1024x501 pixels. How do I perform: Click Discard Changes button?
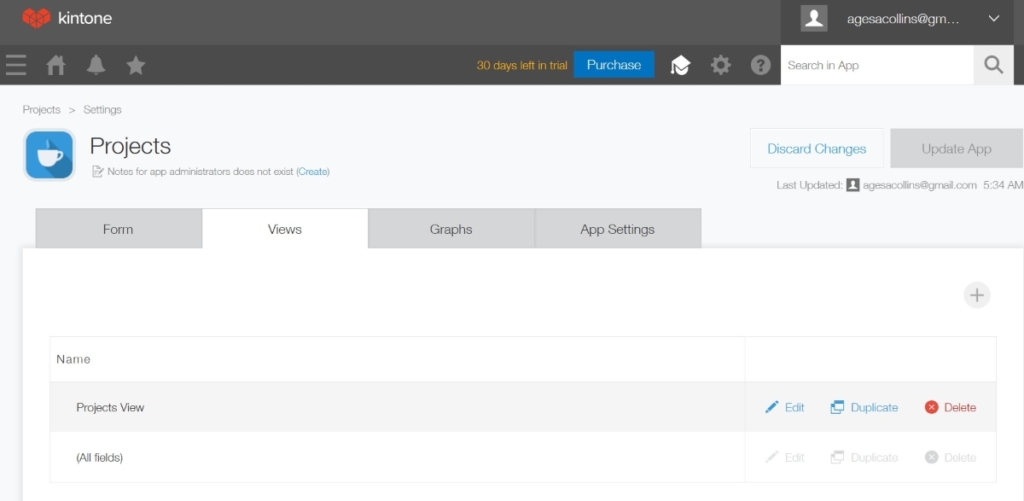coord(816,149)
